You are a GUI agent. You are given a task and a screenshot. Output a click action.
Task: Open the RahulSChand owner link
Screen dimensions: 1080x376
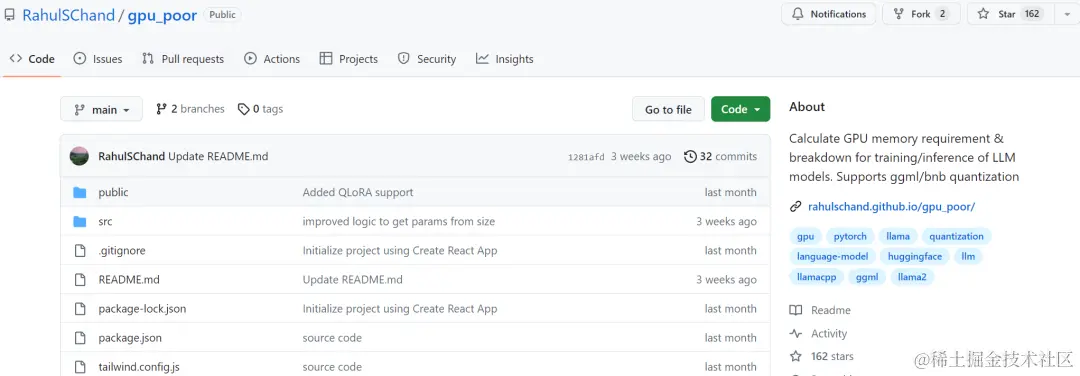[x=68, y=15]
